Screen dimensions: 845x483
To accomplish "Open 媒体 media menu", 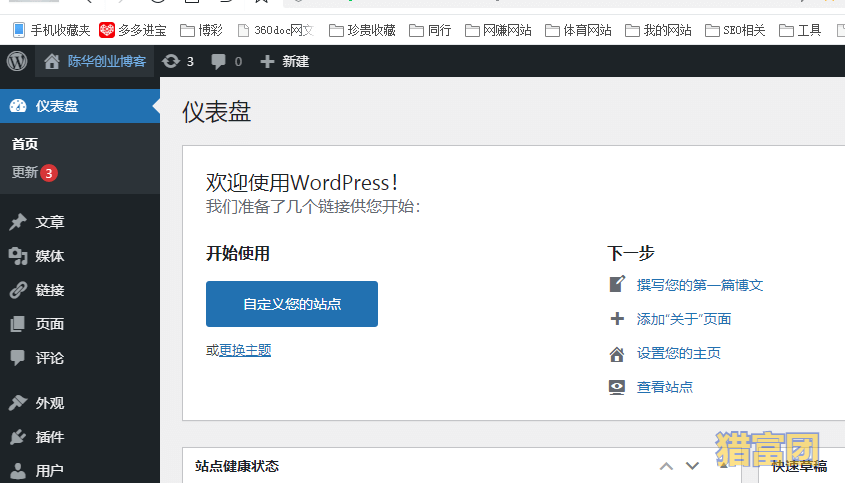I will [x=50, y=256].
